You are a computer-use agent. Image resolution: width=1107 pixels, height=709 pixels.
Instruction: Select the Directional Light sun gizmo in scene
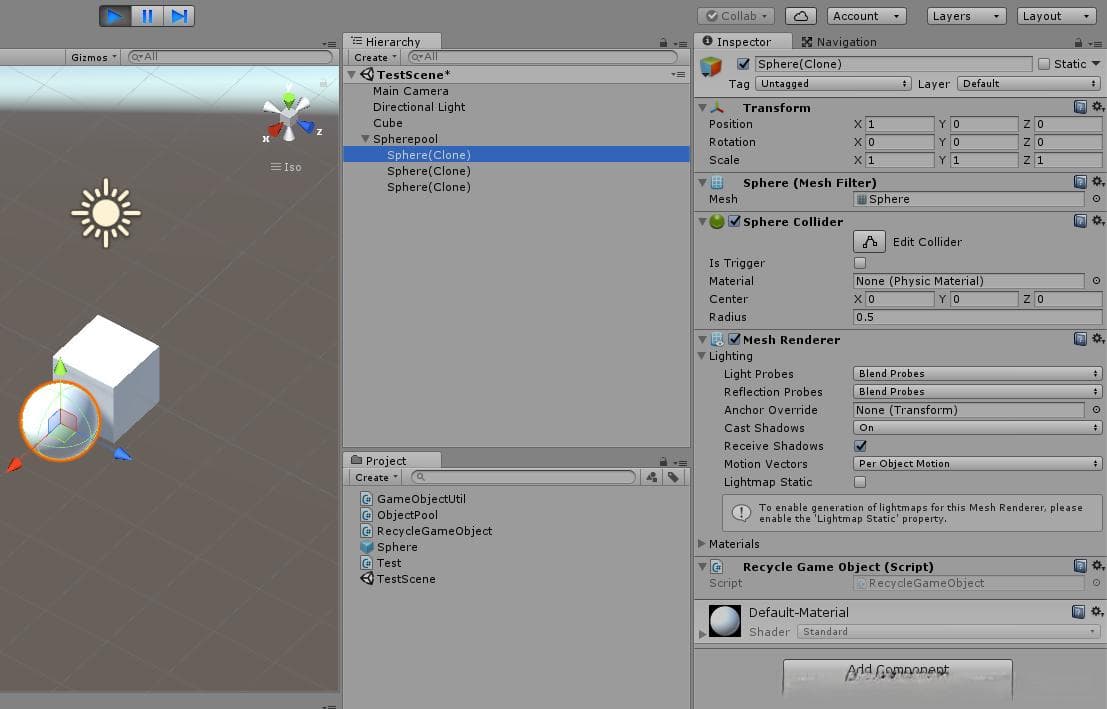click(x=106, y=213)
